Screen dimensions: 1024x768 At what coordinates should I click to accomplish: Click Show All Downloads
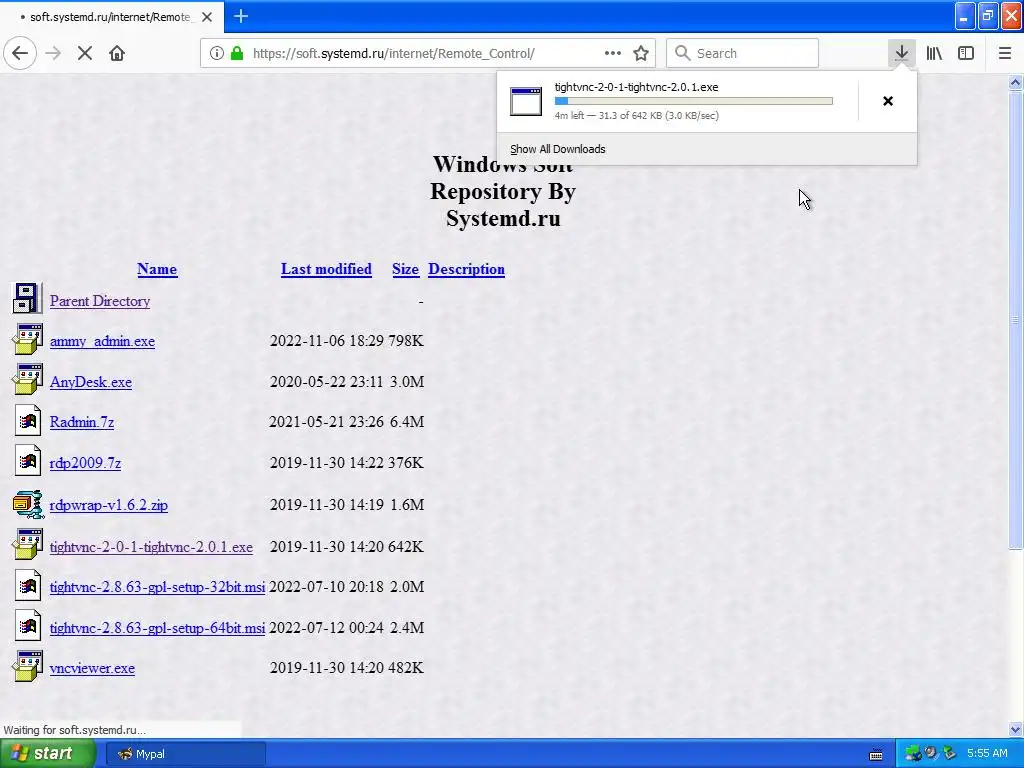point(558,149)
